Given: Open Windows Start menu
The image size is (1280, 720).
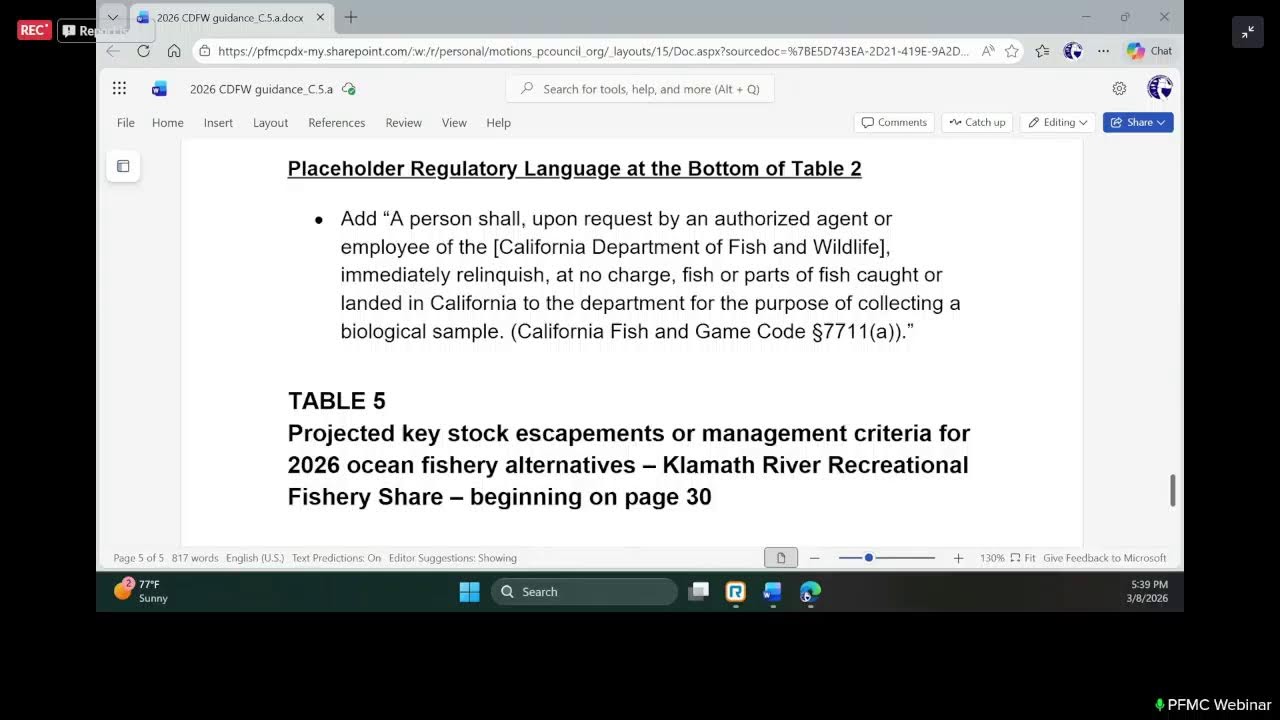Looking at the screenshot, I should (x=469, y=592).
